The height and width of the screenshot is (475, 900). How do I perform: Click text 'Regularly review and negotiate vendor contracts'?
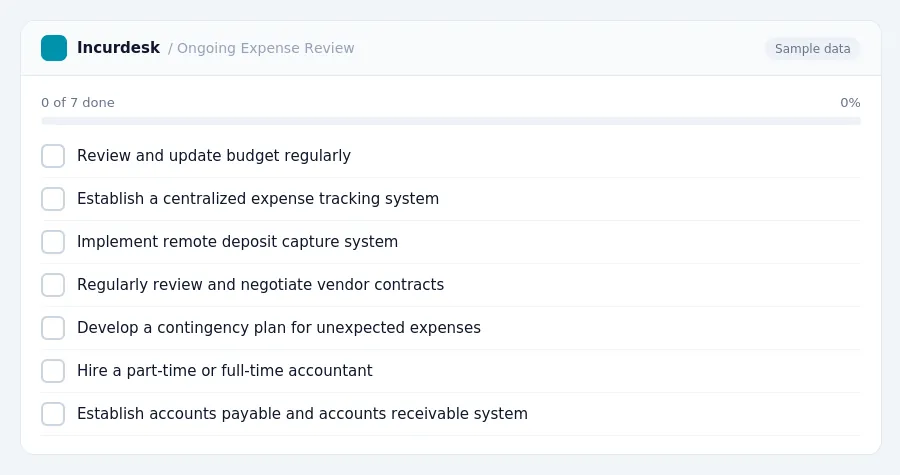click(261, 285)
